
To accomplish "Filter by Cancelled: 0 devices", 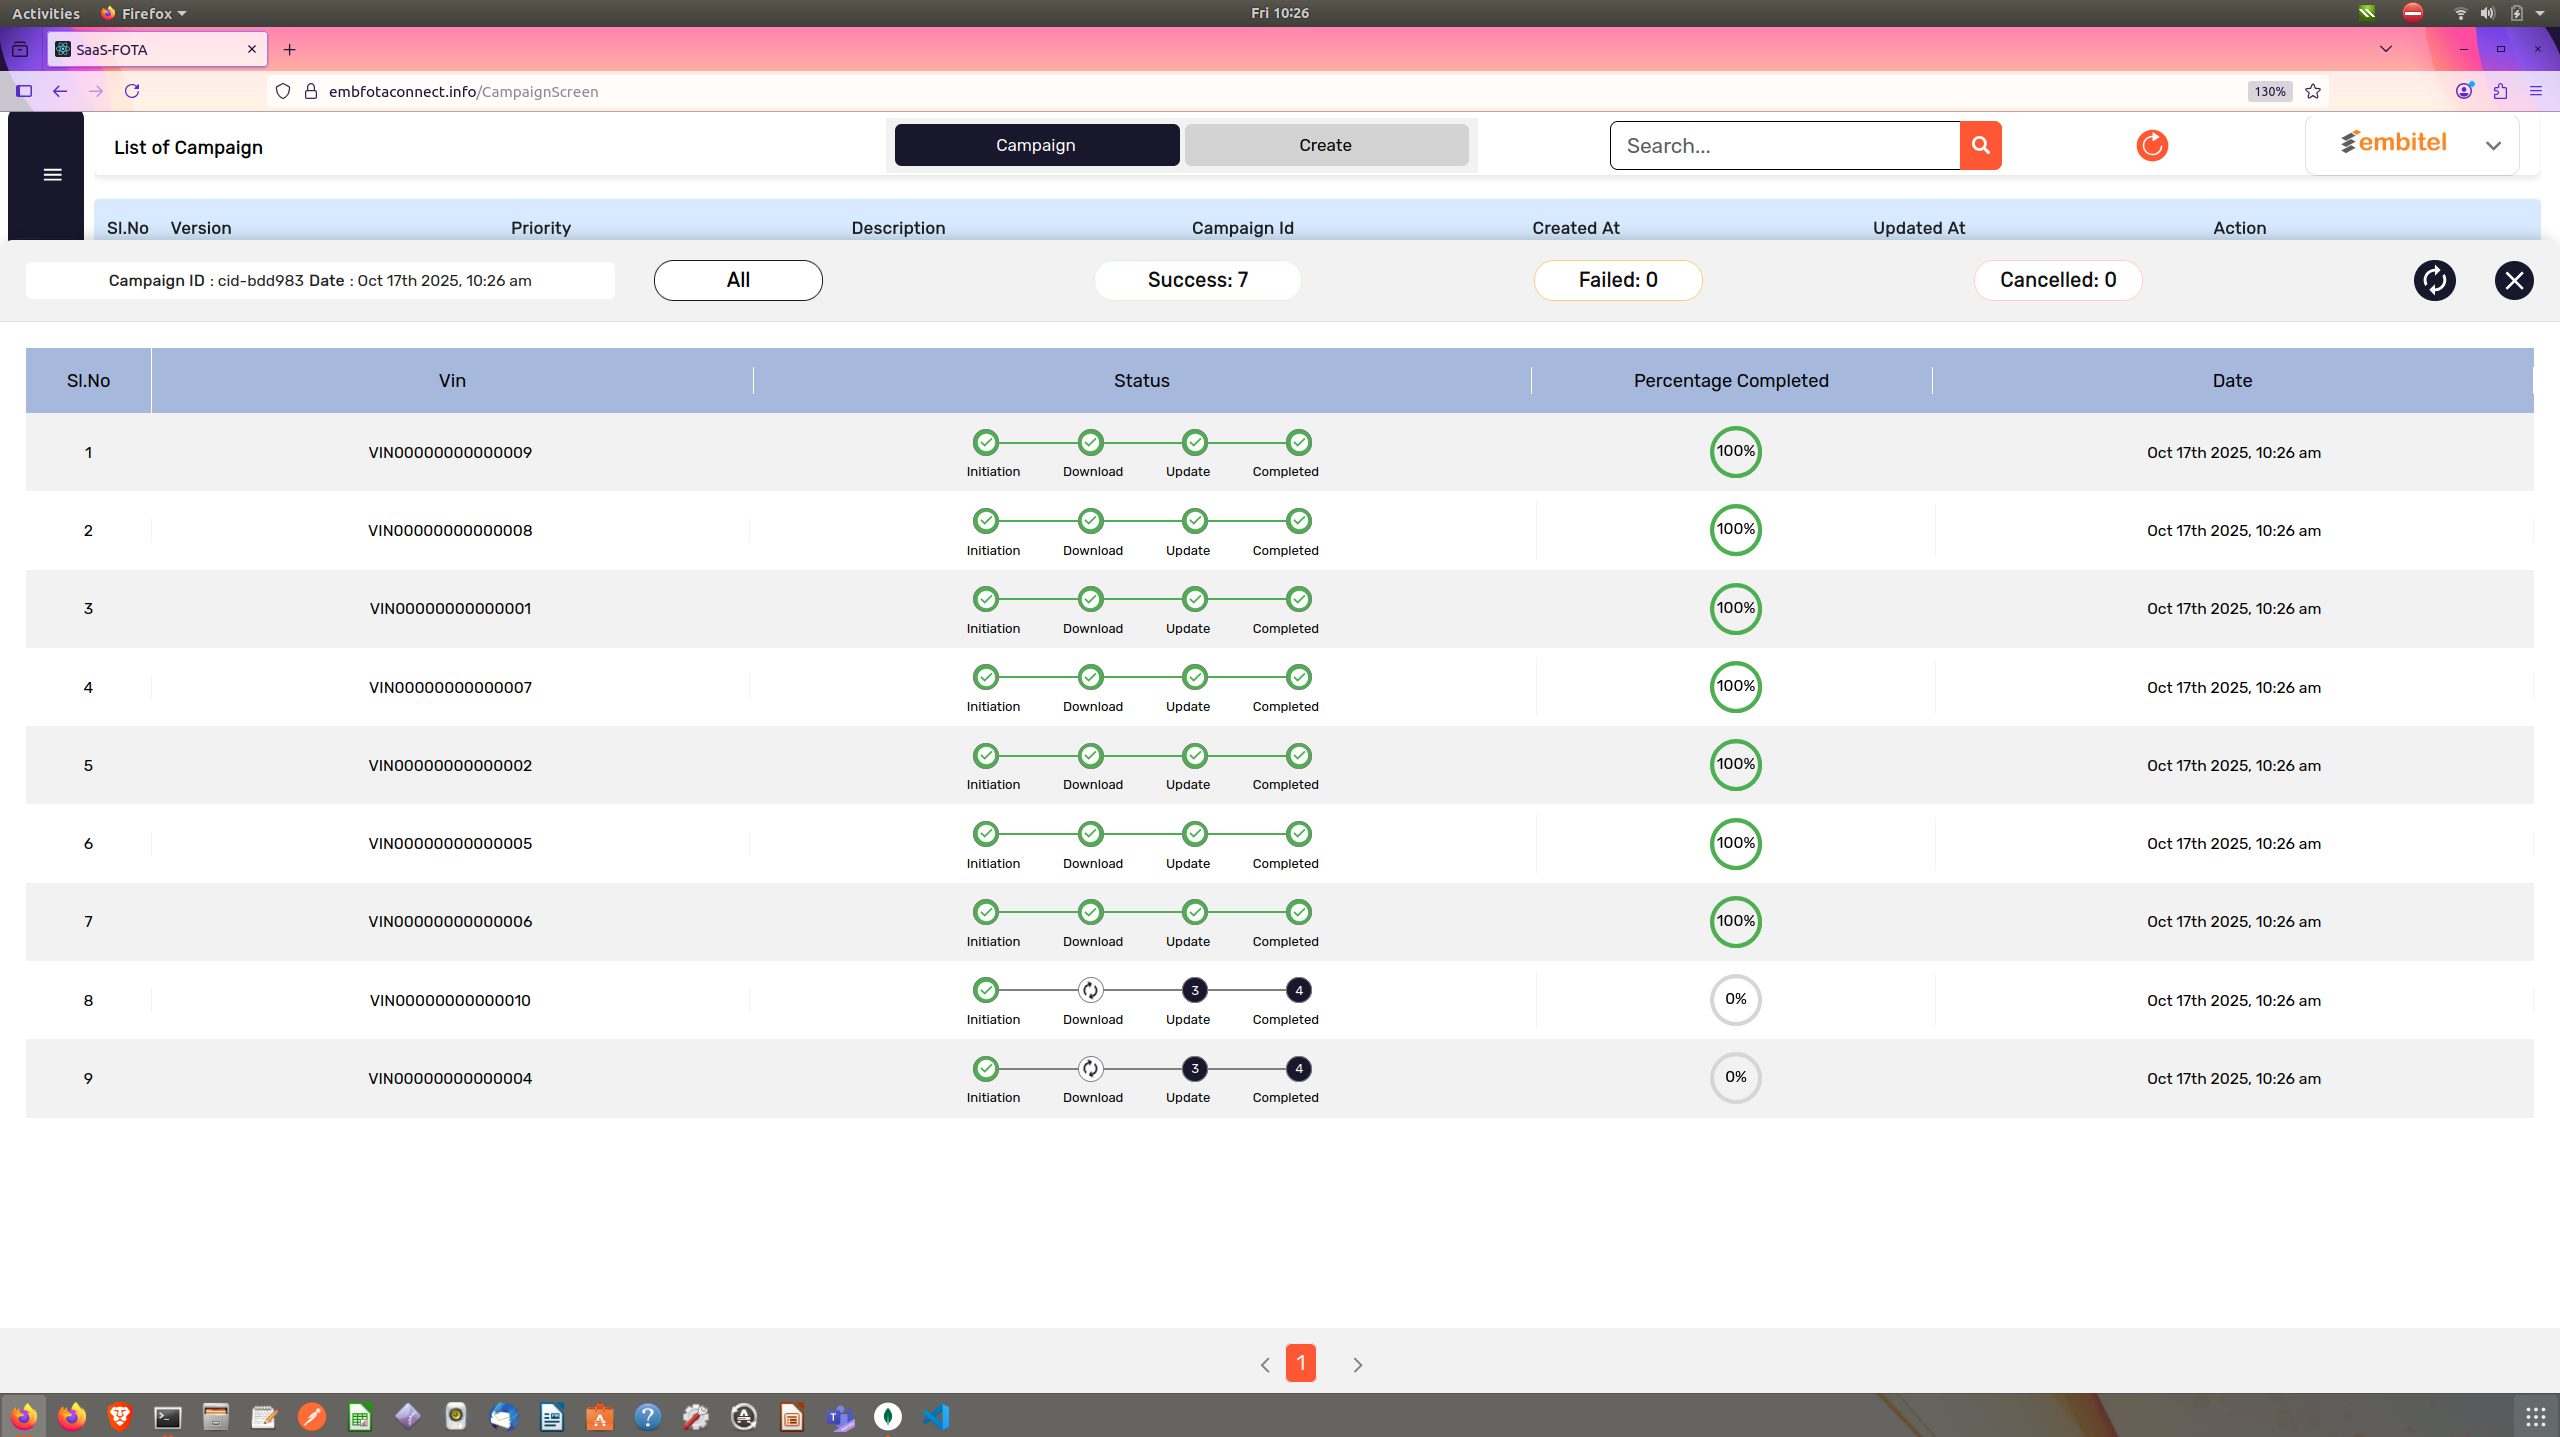I will [x=2057, y=280].
